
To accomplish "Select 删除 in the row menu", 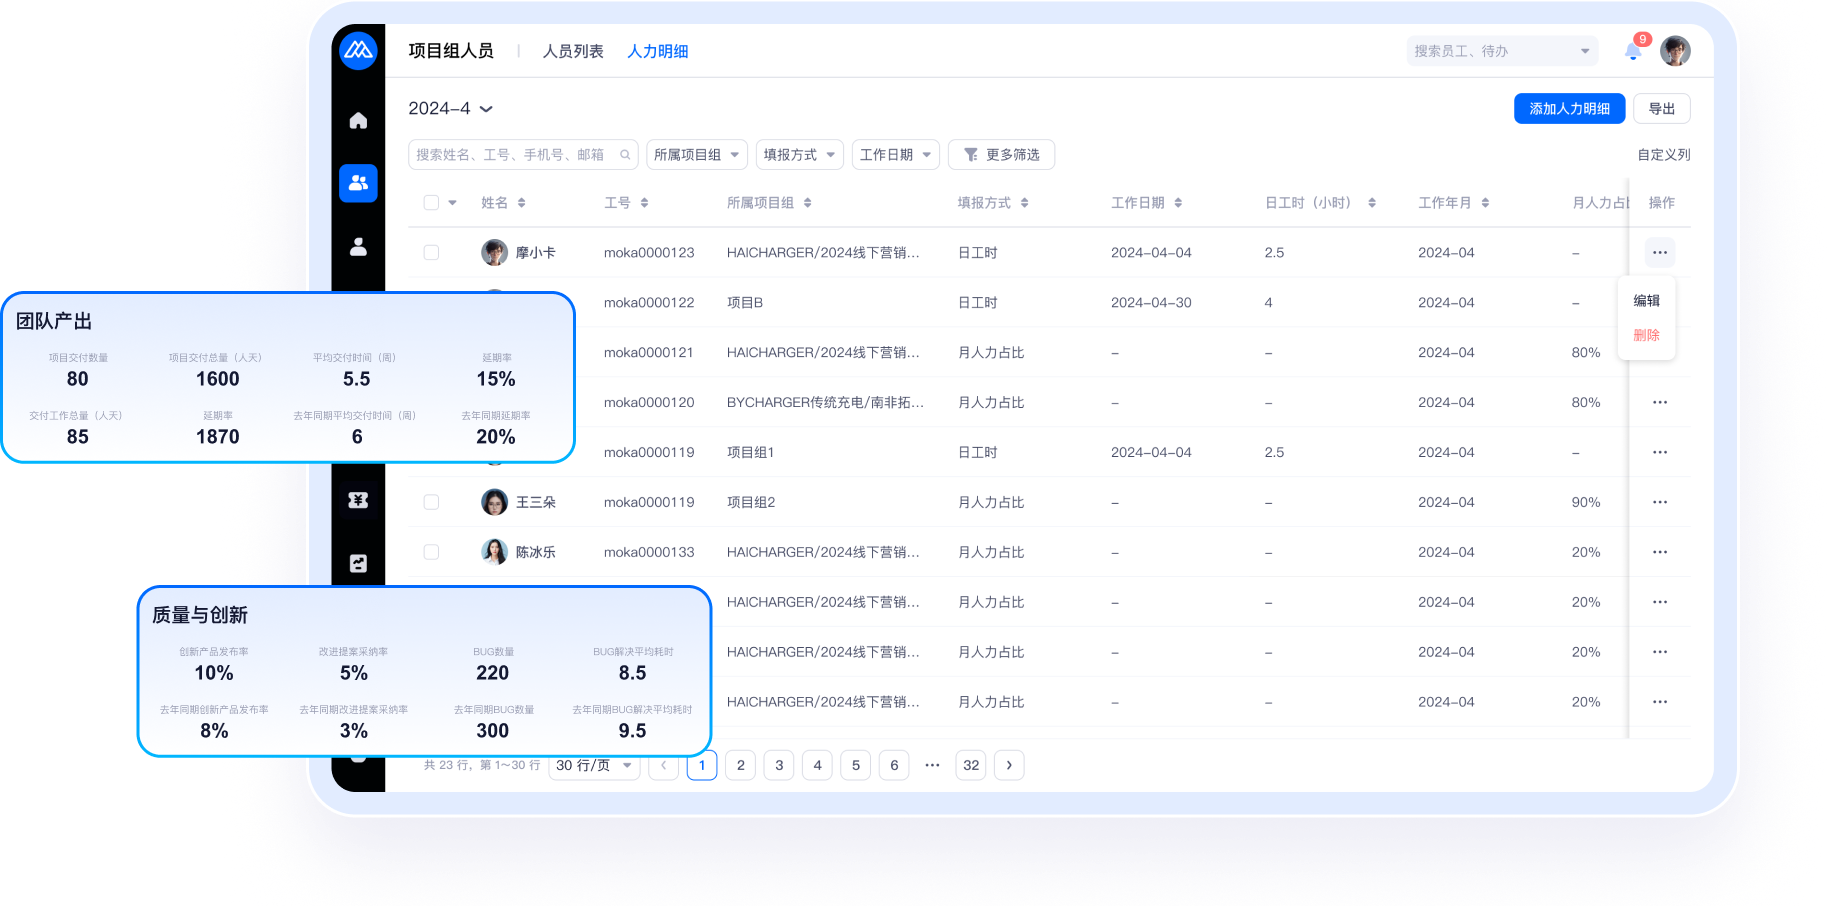I will pyautogui.click(x=1646, y=335).
